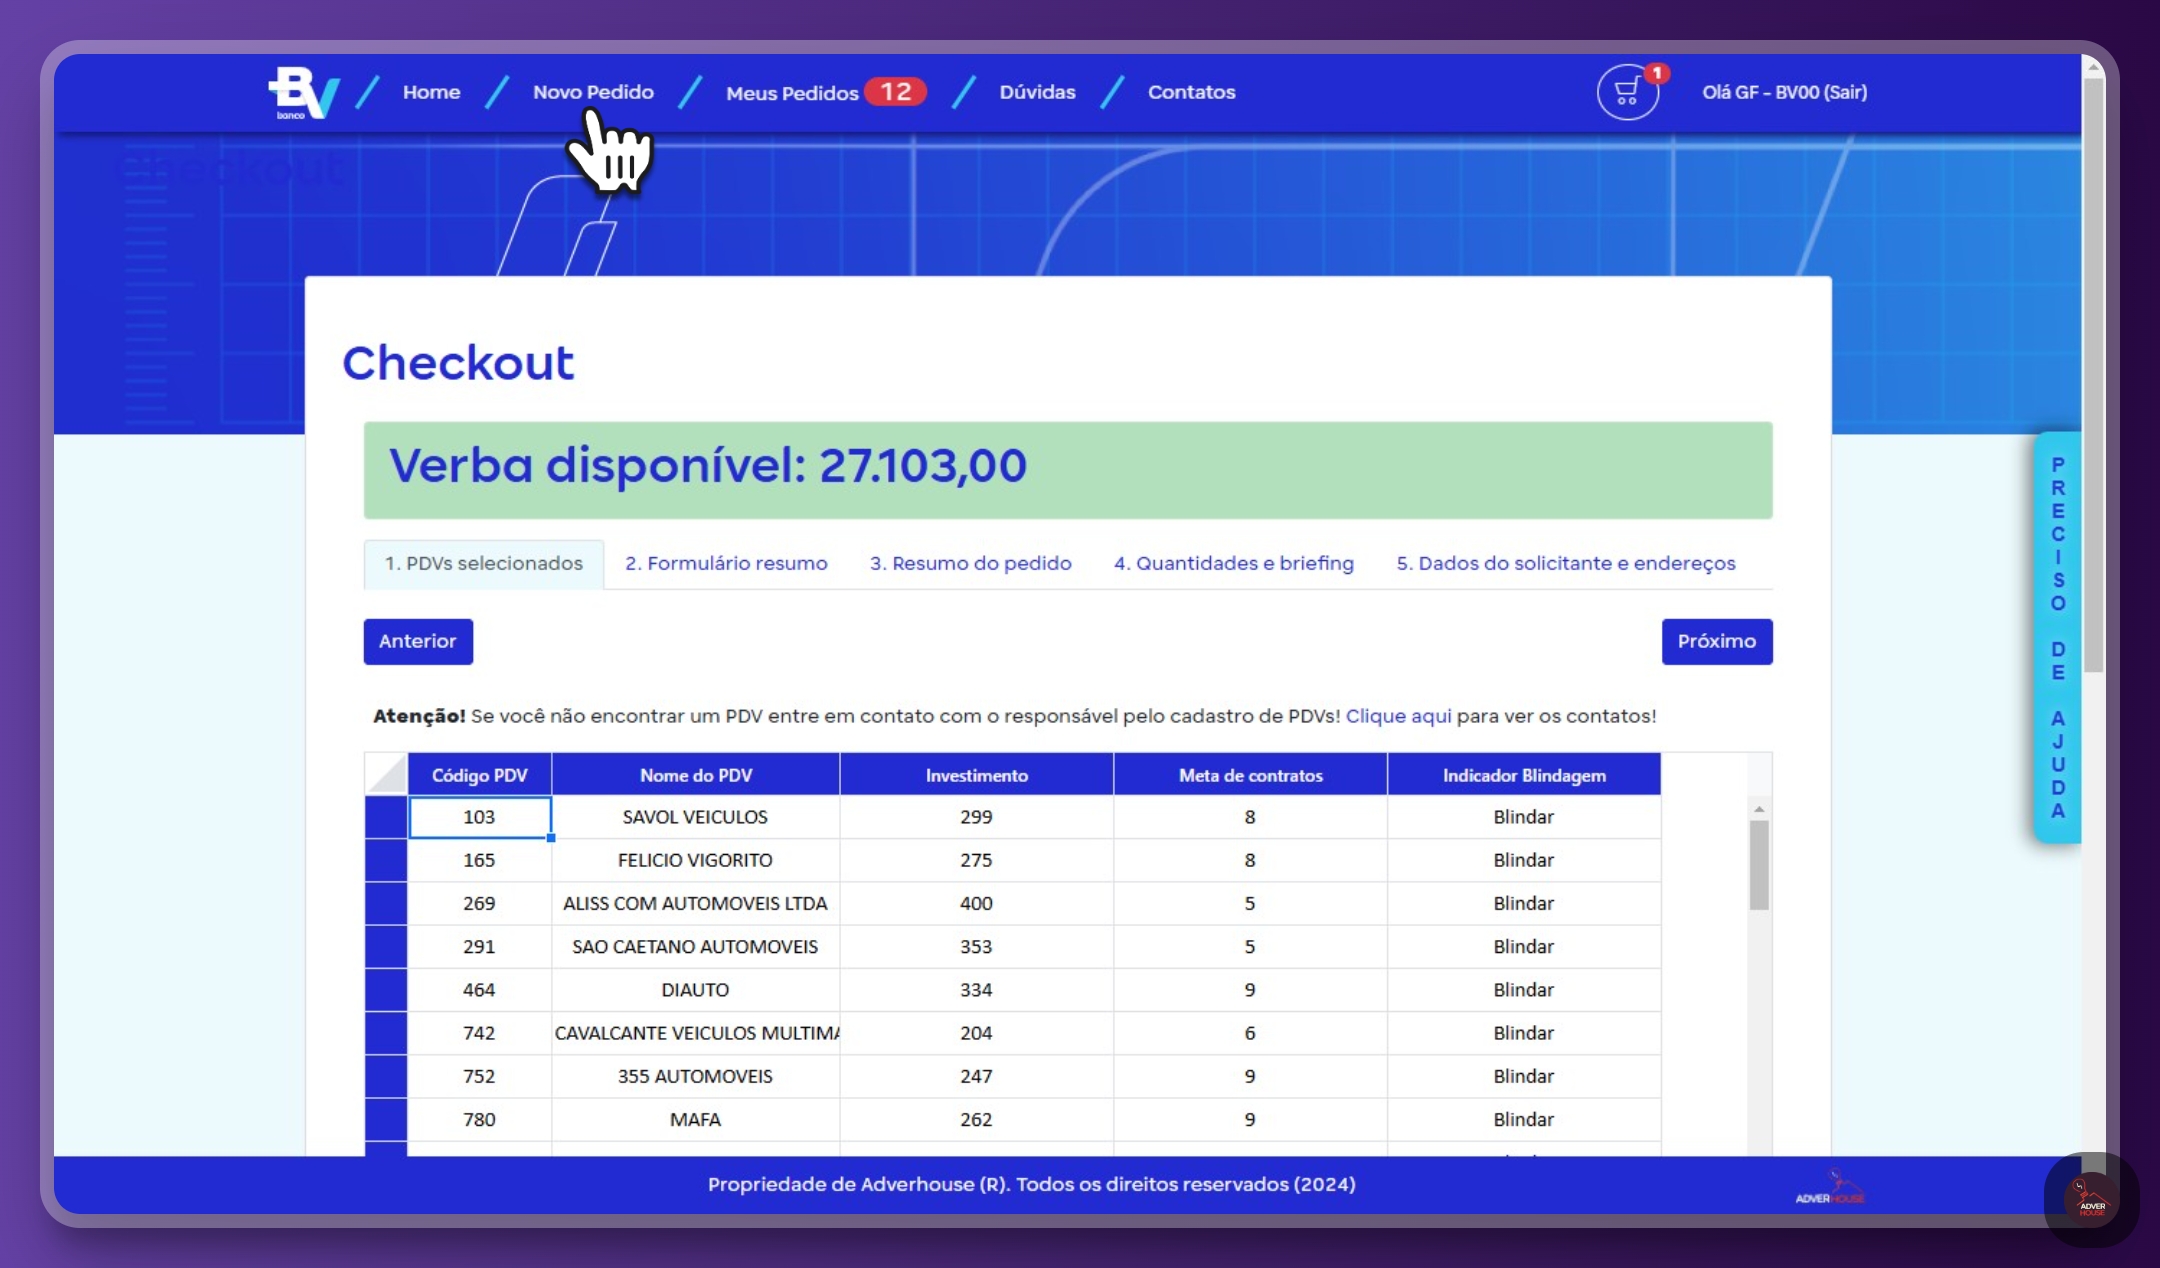The image size is (2160, 1268).
Task: Select PDV code 165 cell
Action: [x=479, y=860]
